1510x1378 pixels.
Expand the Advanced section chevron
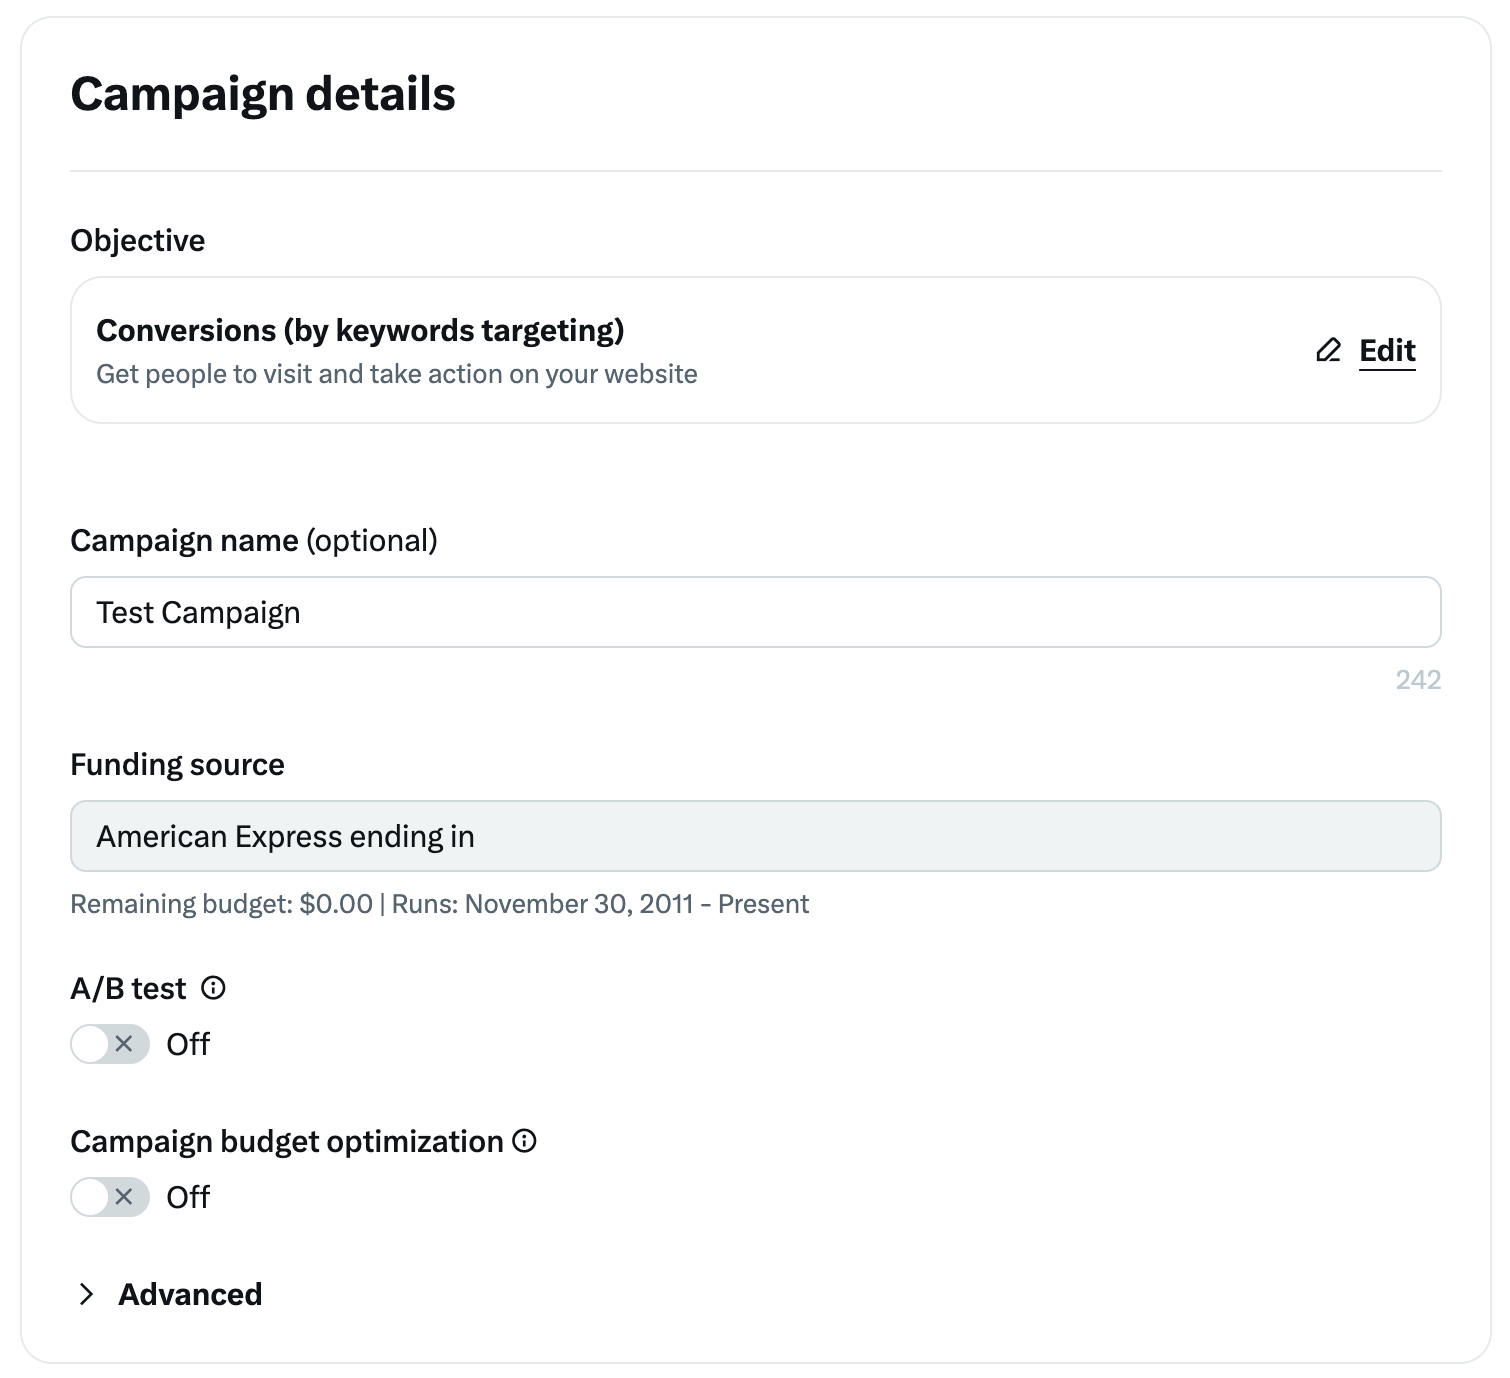coord(87,1294)
